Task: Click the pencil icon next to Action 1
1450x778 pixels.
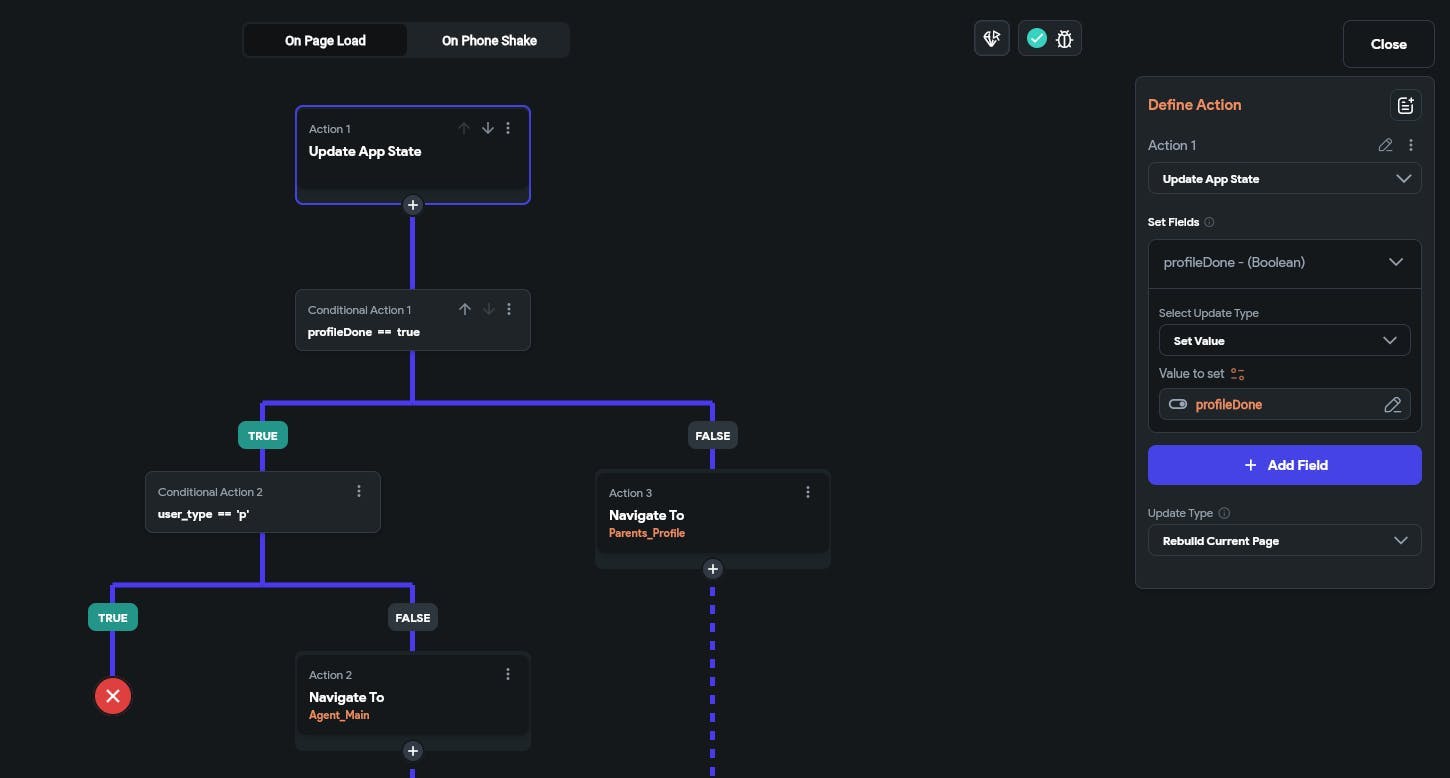Action: coord(1385,145)
